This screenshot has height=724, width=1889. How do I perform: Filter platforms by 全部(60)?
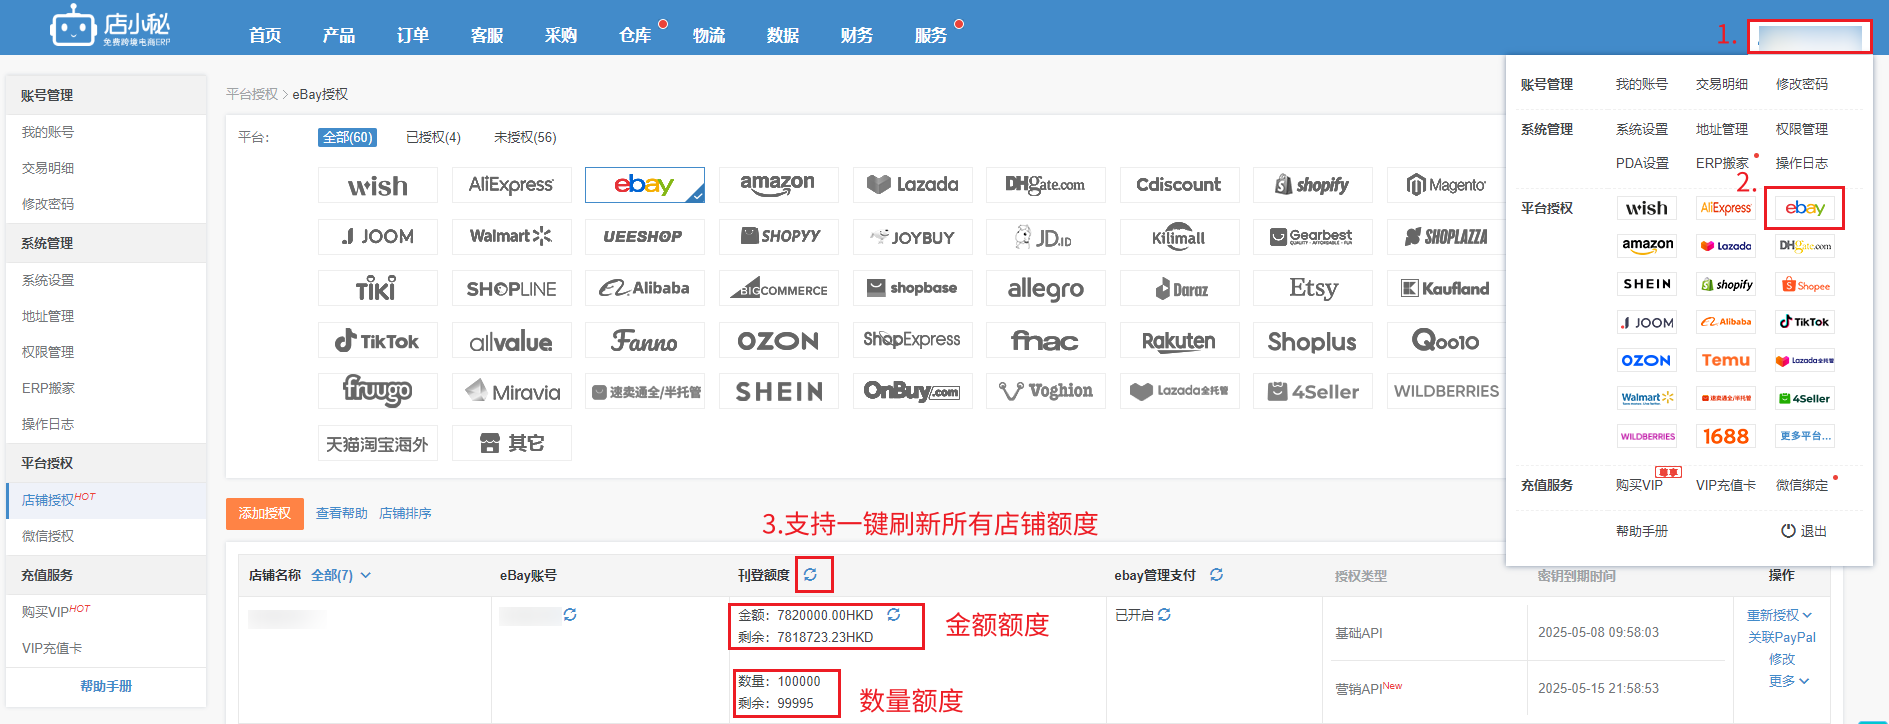click(347, 137)
